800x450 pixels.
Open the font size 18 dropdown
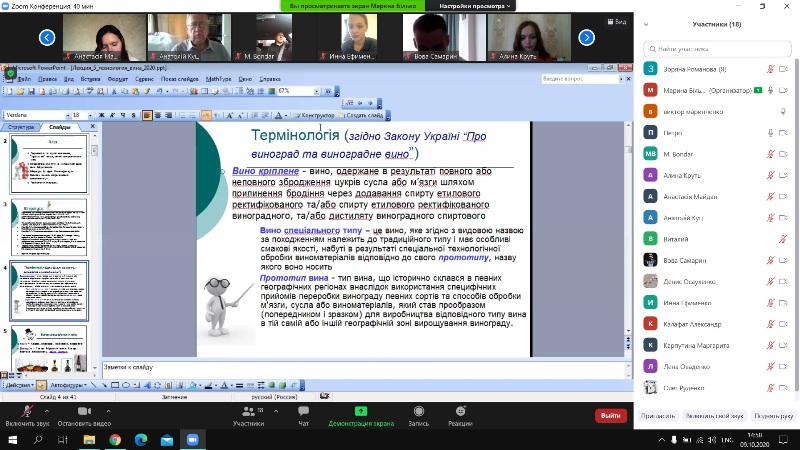click(90, 115)
